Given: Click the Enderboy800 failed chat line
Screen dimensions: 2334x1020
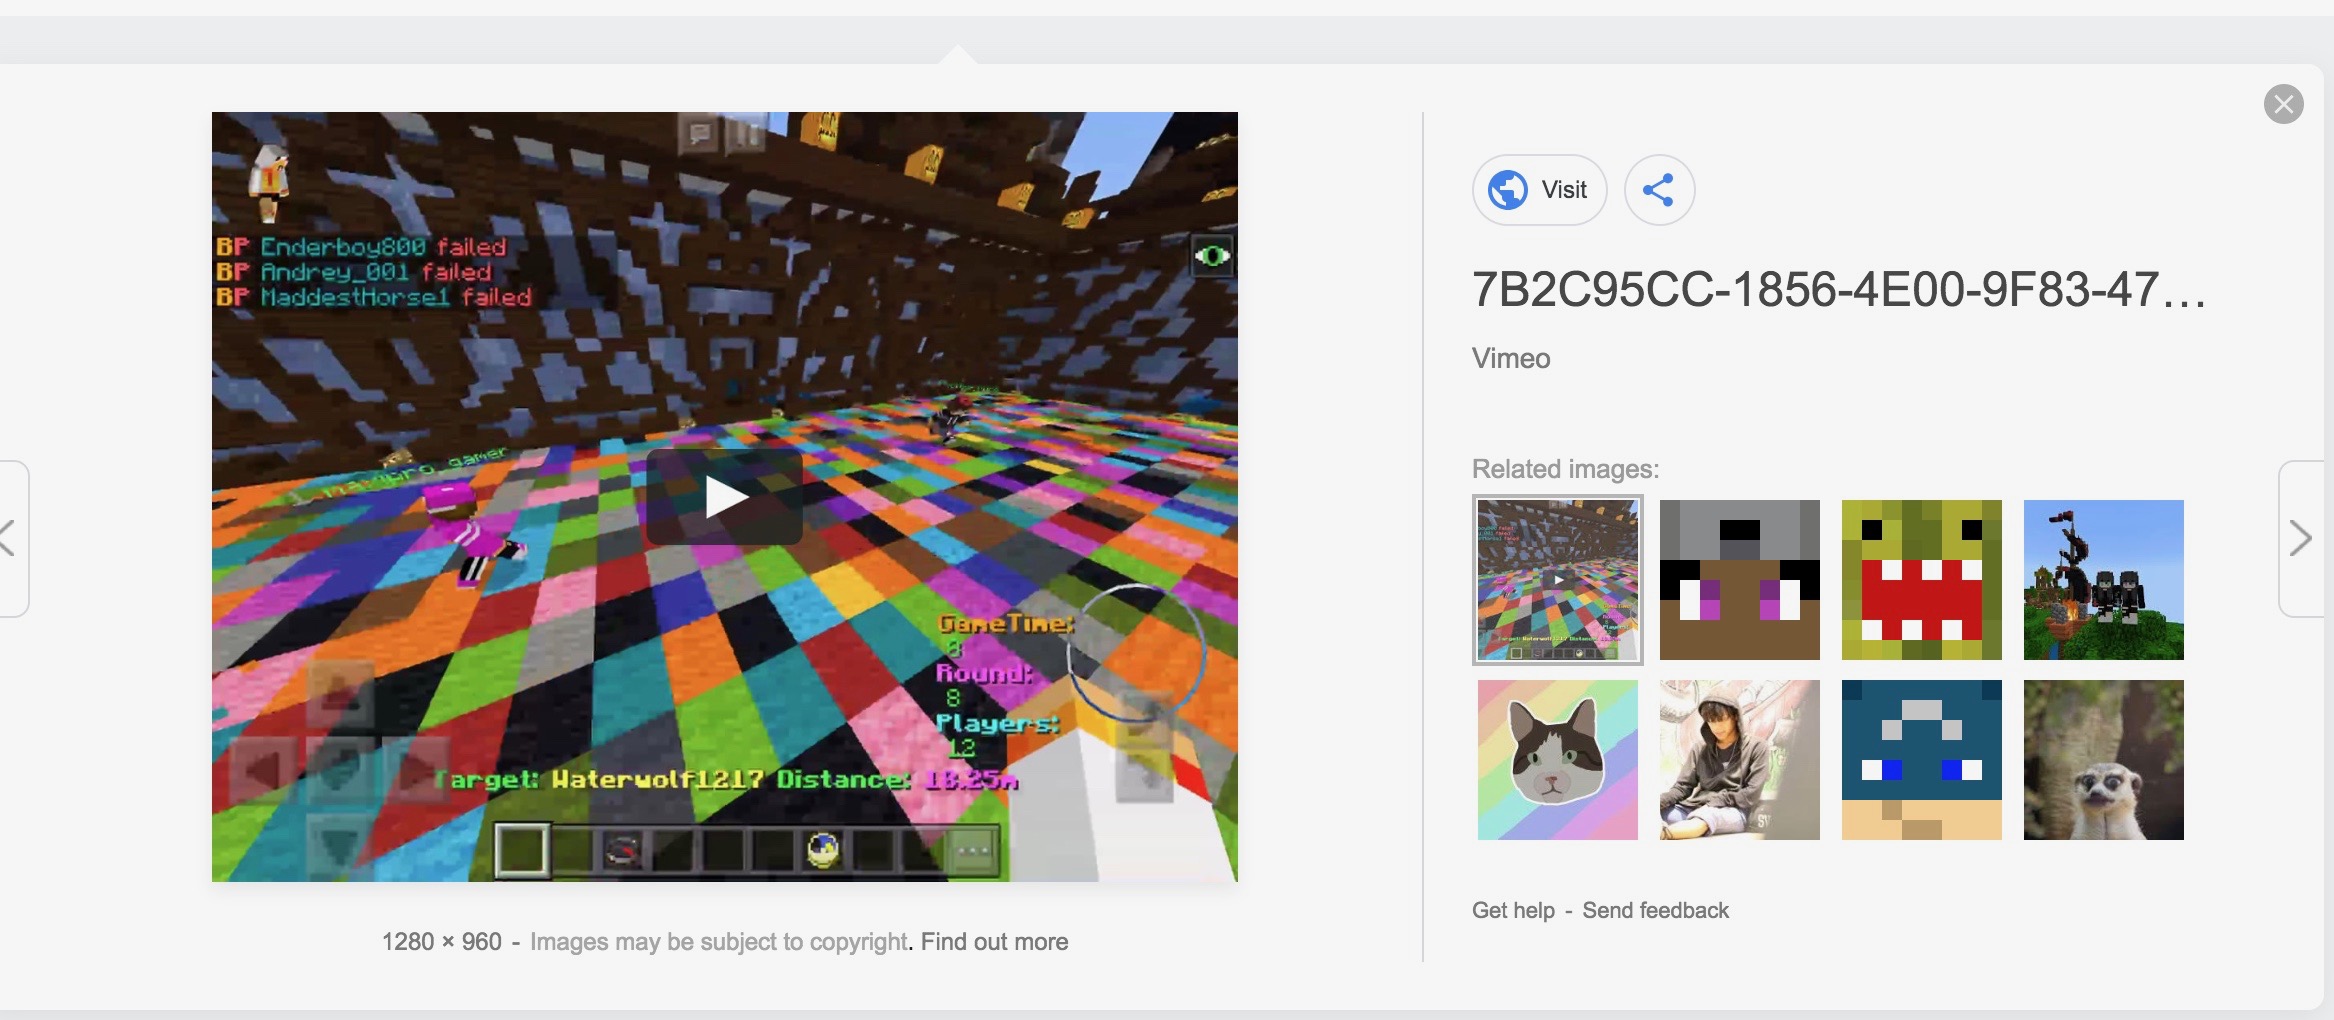Looking at the screenshot, I should click(362, 246).
